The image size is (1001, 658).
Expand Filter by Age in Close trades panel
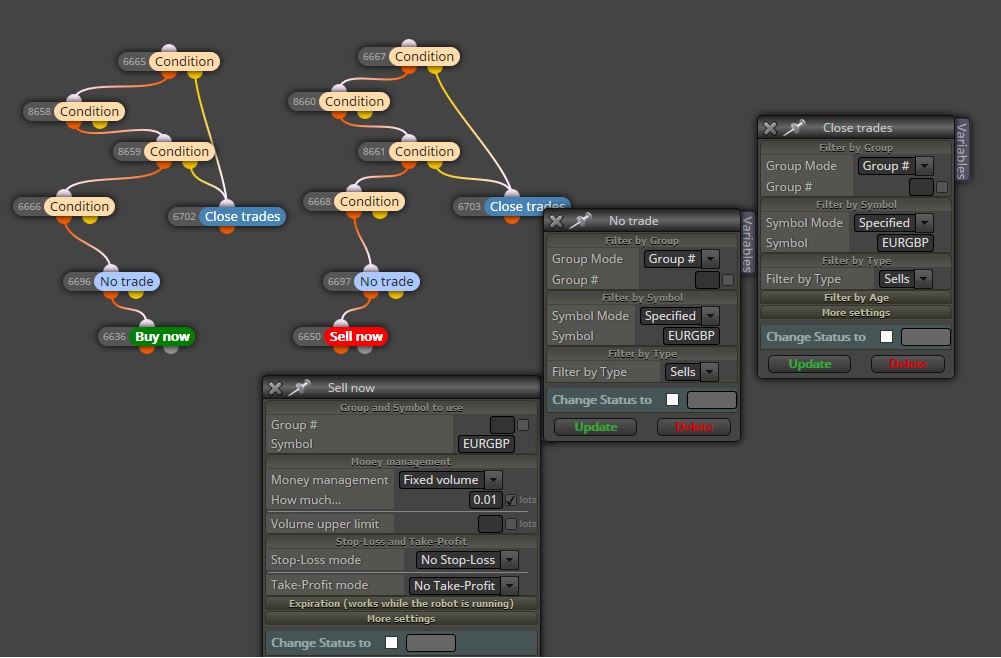pos(856,297)
